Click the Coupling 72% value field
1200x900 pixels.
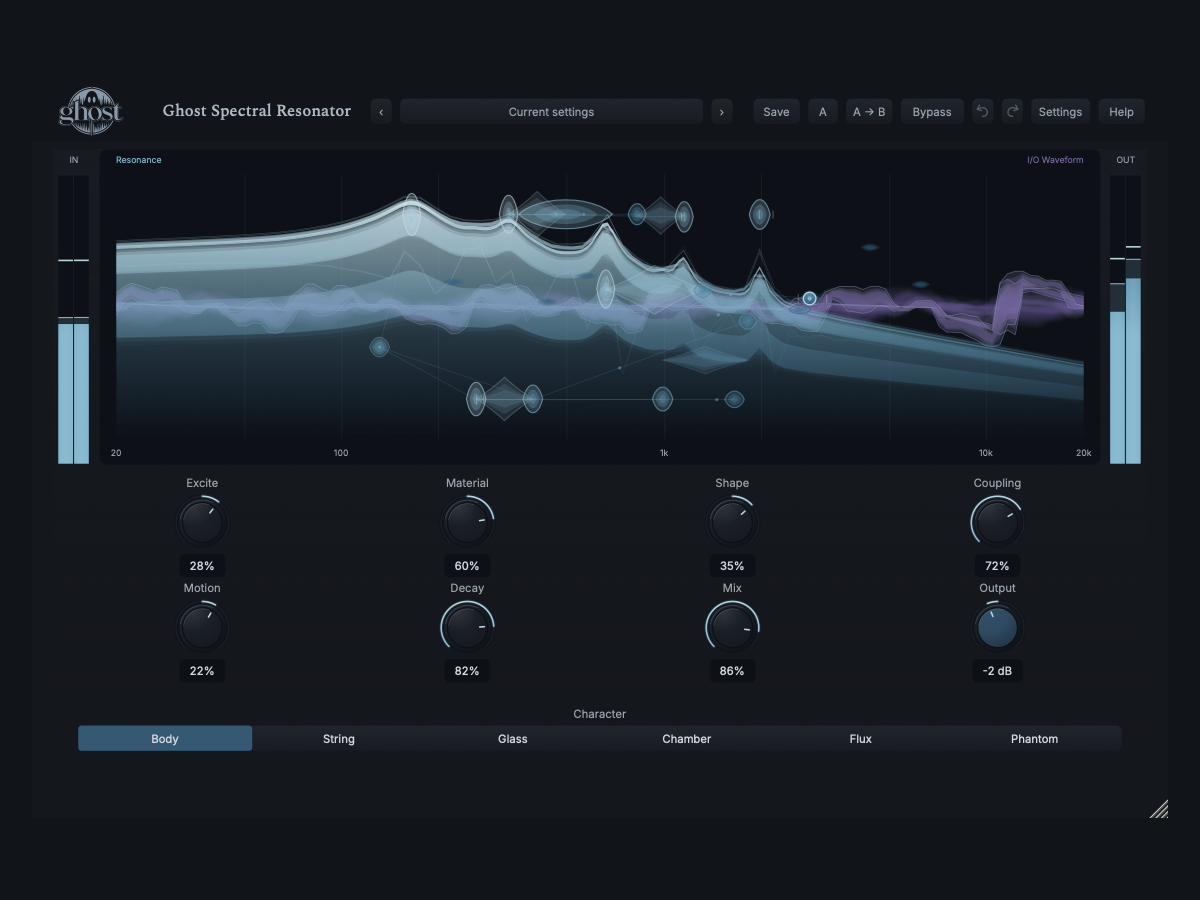[x=997, y=566]
